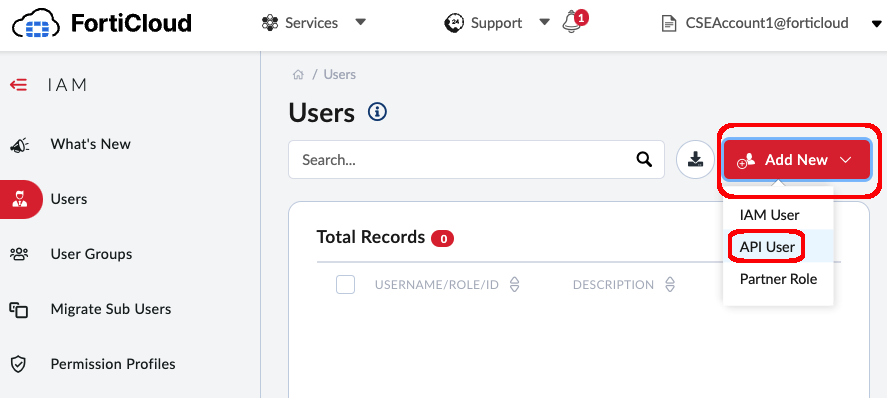Click the Total Records count badge
Viewport: 887px width, 398px height.
[442, 239]
